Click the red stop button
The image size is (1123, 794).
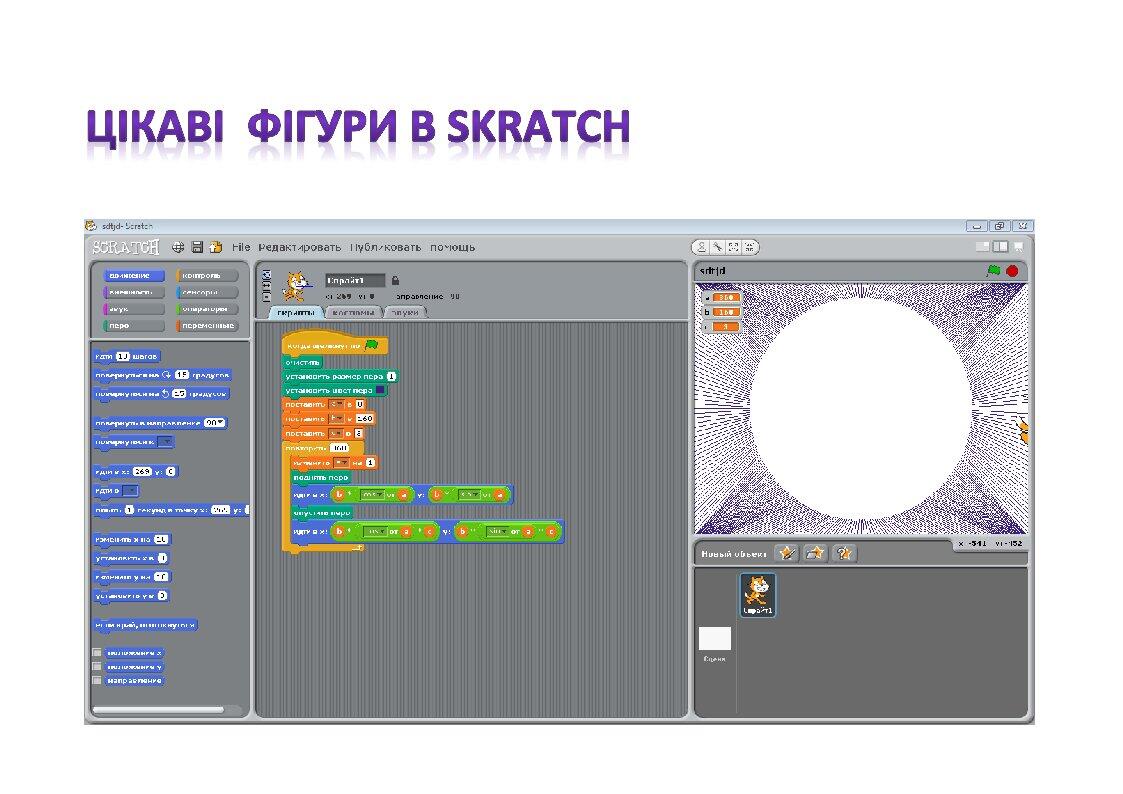[x=1012, y=271]
